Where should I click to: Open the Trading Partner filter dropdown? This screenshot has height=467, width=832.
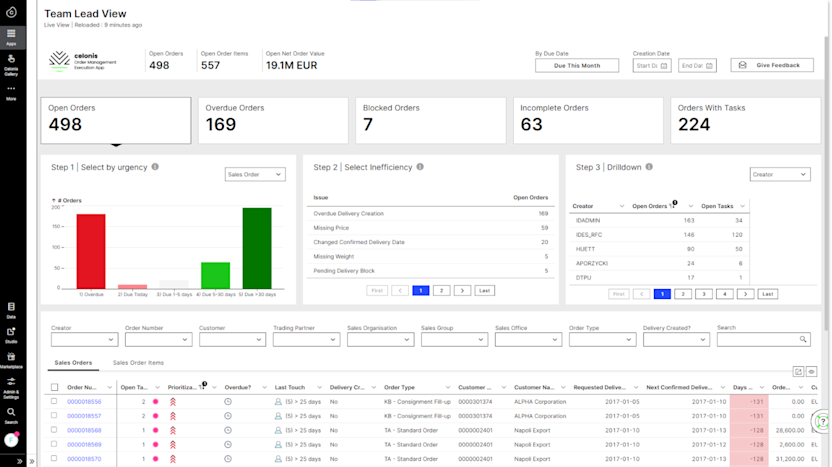point(306,340)
